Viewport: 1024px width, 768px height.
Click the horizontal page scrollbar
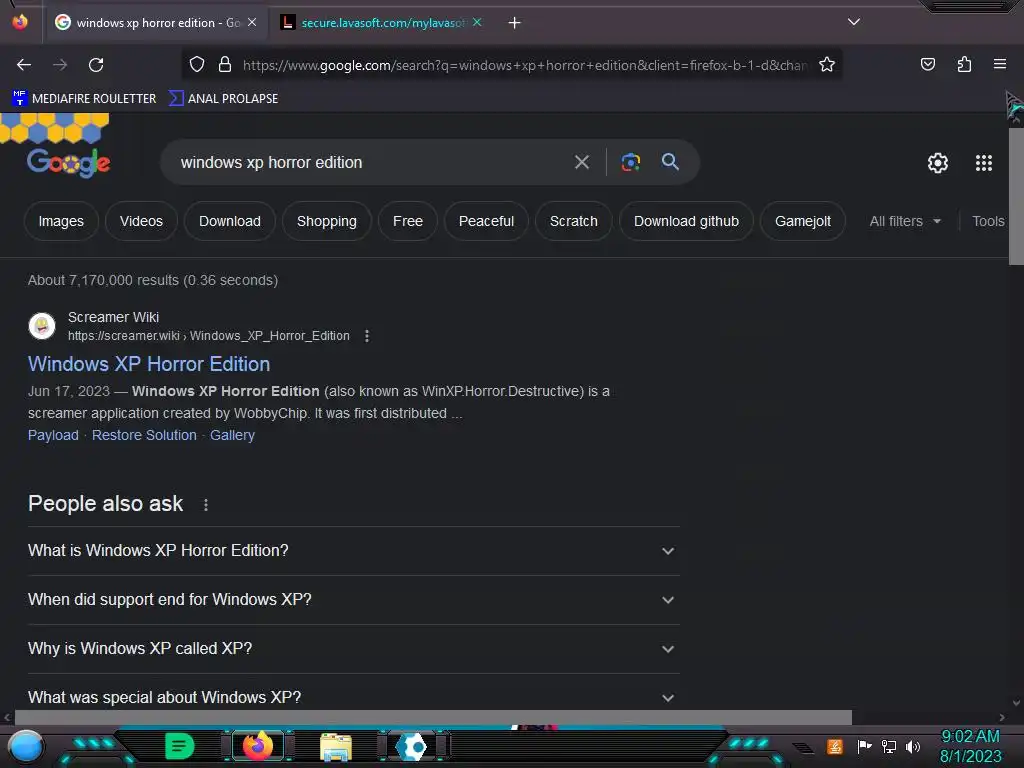pos(433,717)
